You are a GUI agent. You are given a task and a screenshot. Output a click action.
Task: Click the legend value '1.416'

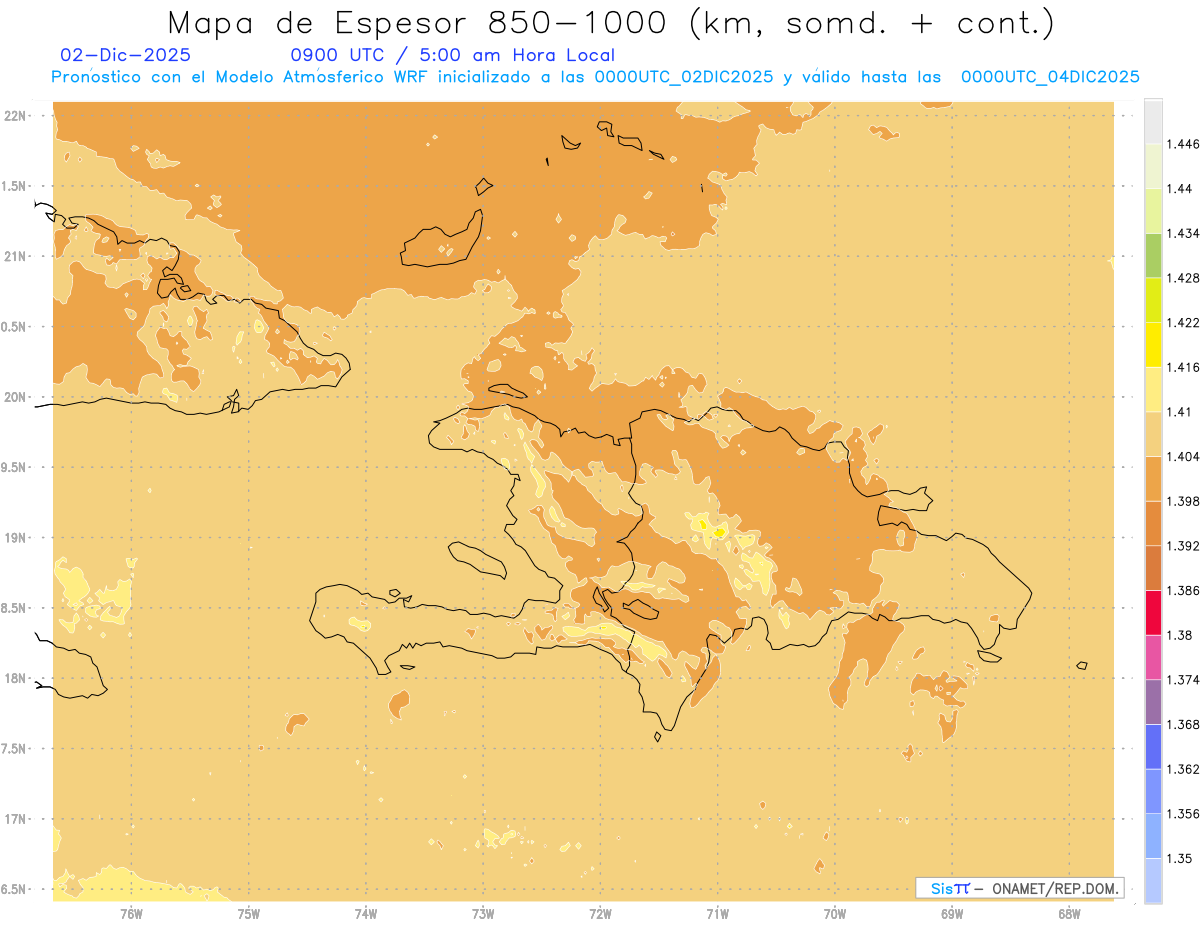[x=1183, y=367]
